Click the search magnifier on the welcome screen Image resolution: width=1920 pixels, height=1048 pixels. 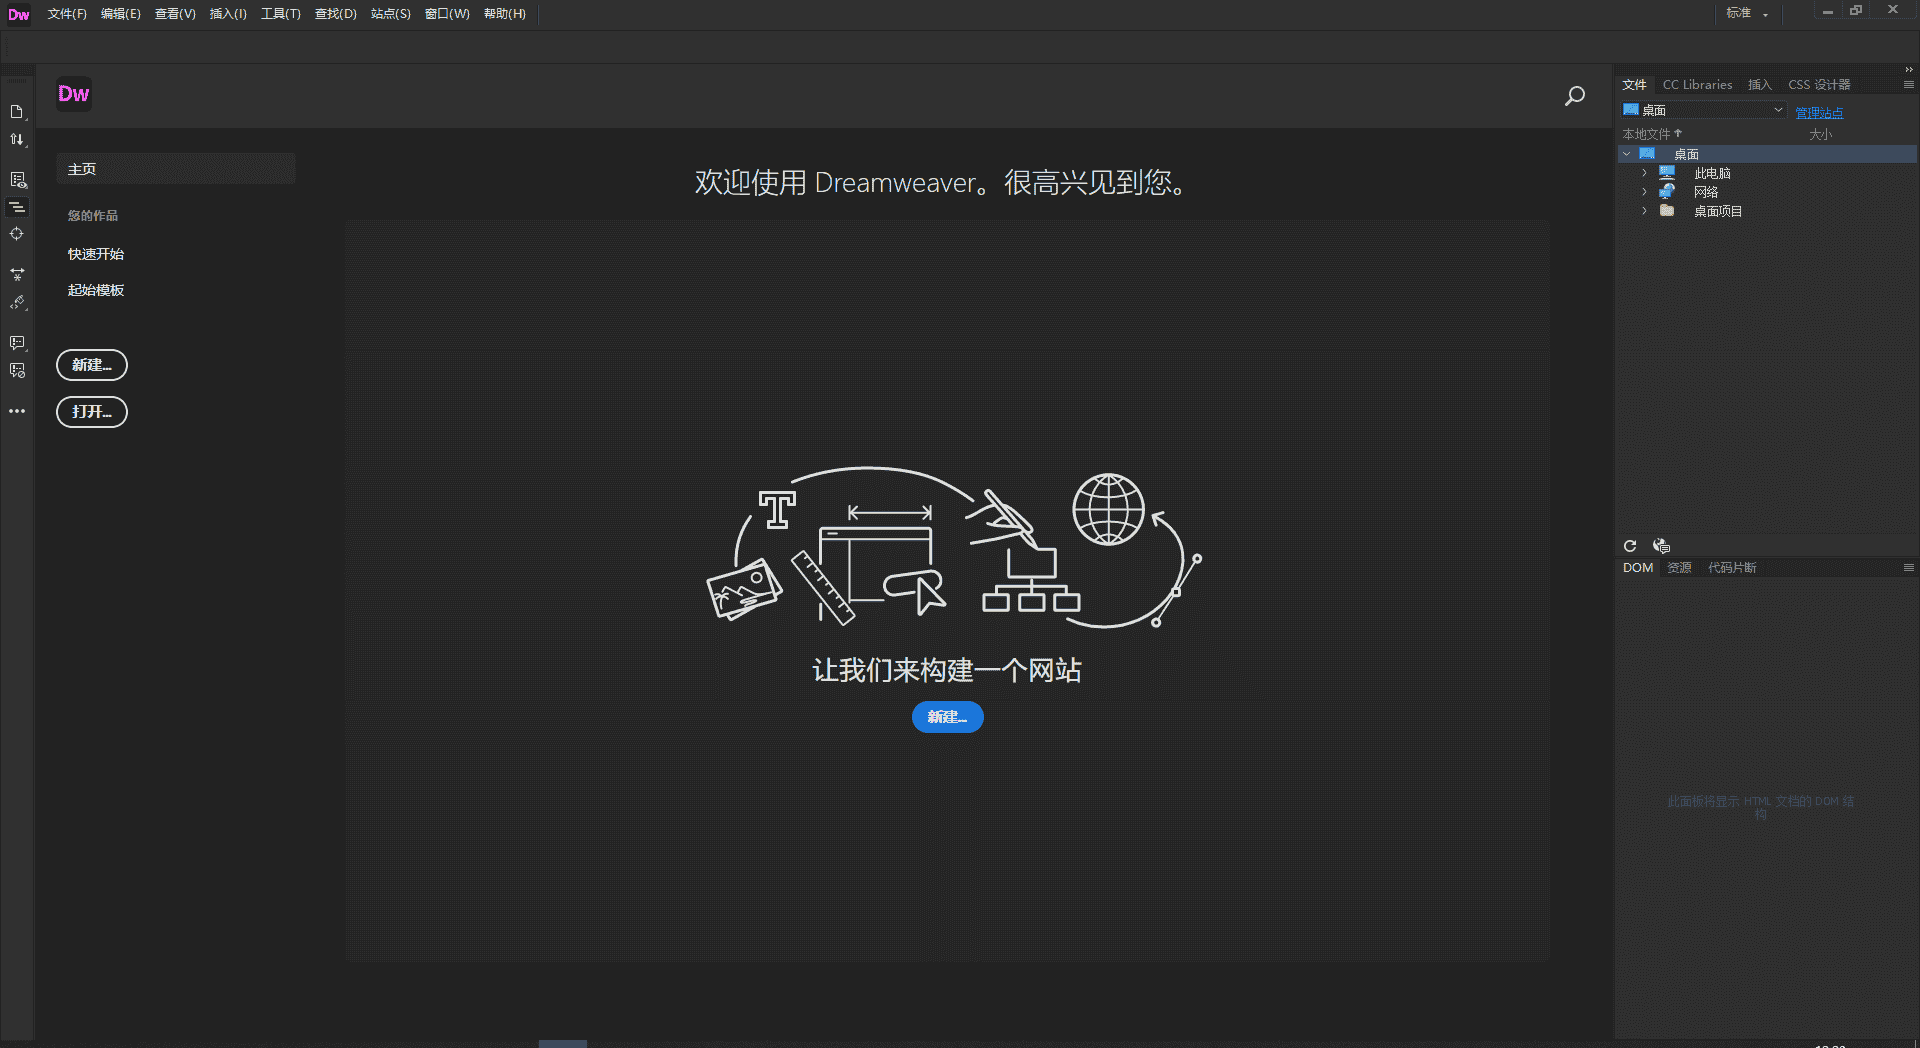1575,96
